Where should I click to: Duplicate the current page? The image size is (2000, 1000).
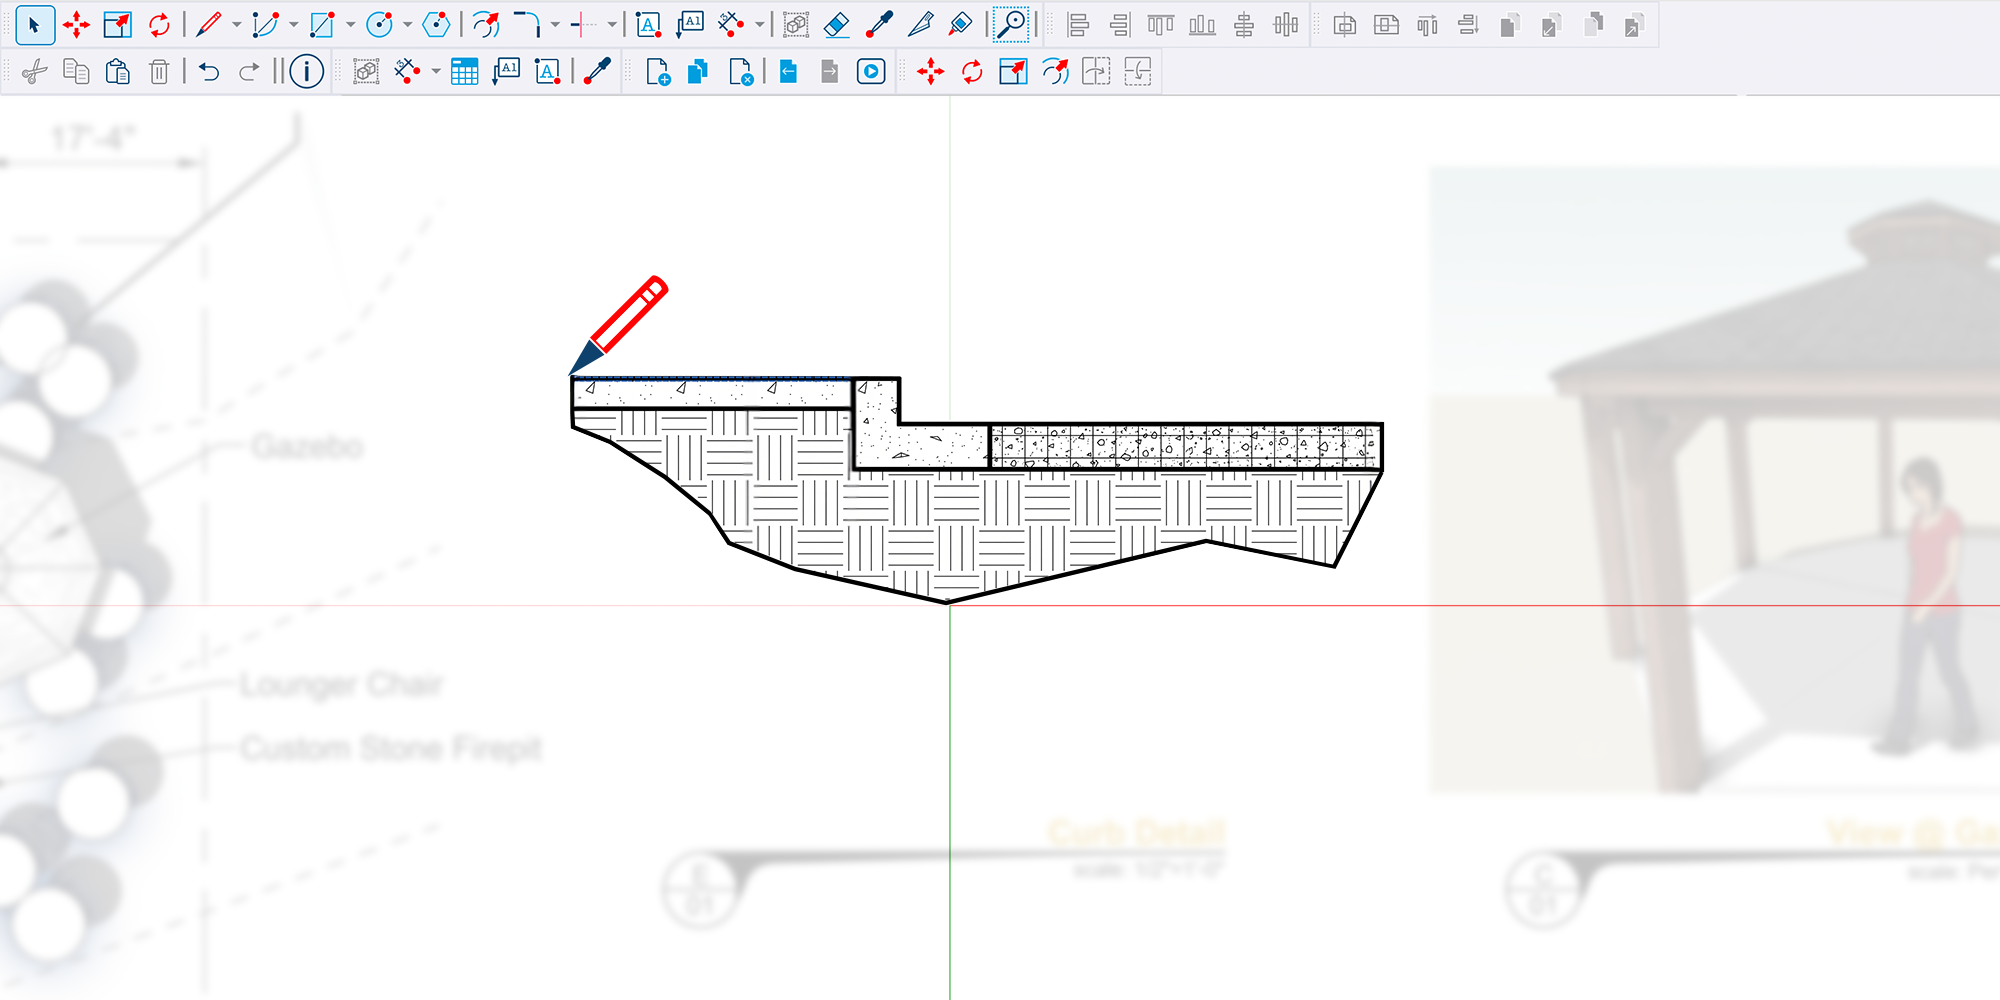[698, 72]
